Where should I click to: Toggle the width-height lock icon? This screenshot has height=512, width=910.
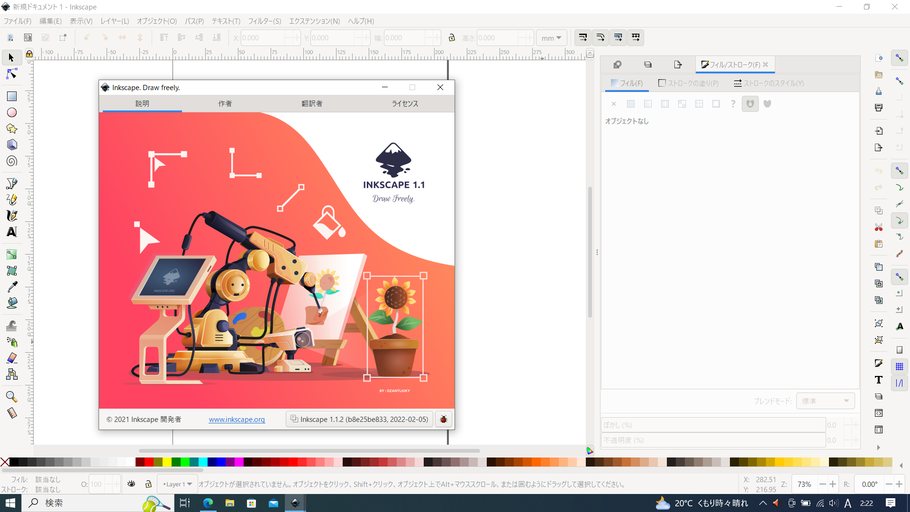452,38
